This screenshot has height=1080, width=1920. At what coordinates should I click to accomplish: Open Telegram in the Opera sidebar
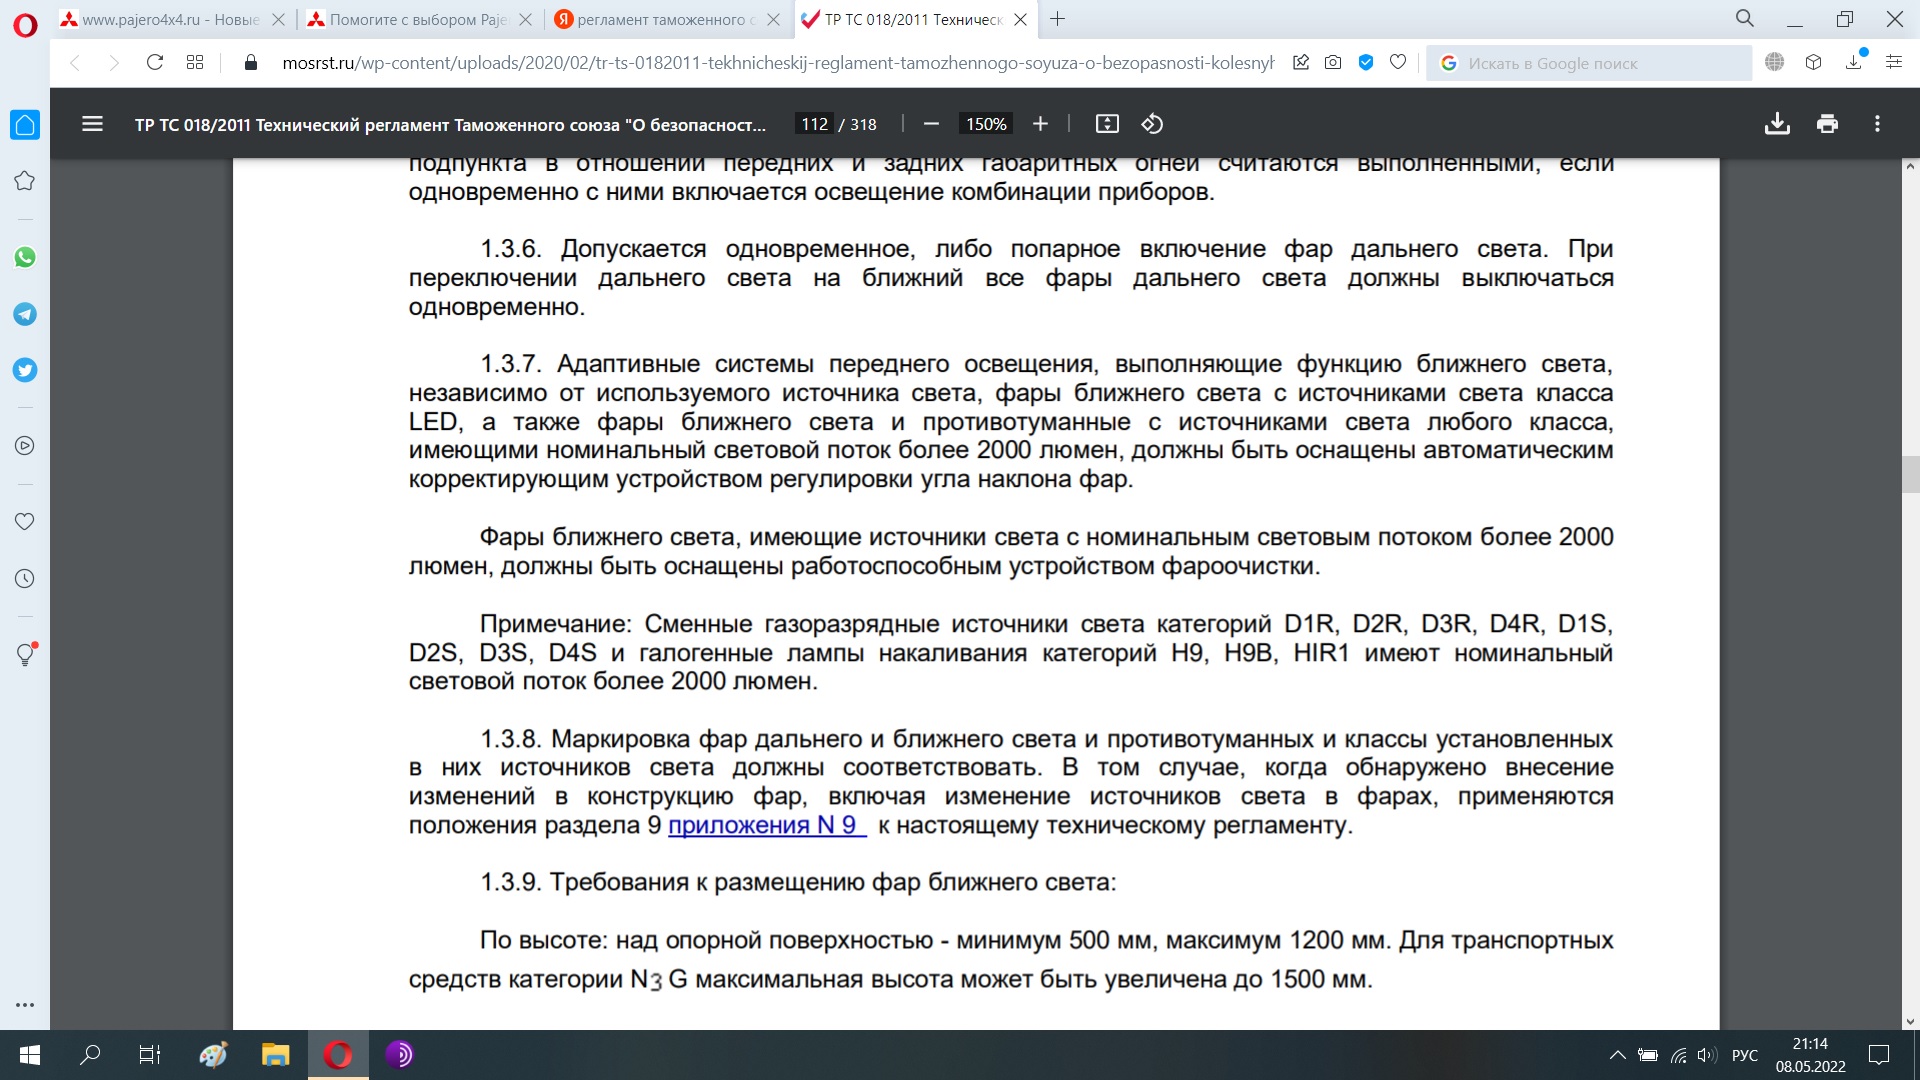(25, 314)
